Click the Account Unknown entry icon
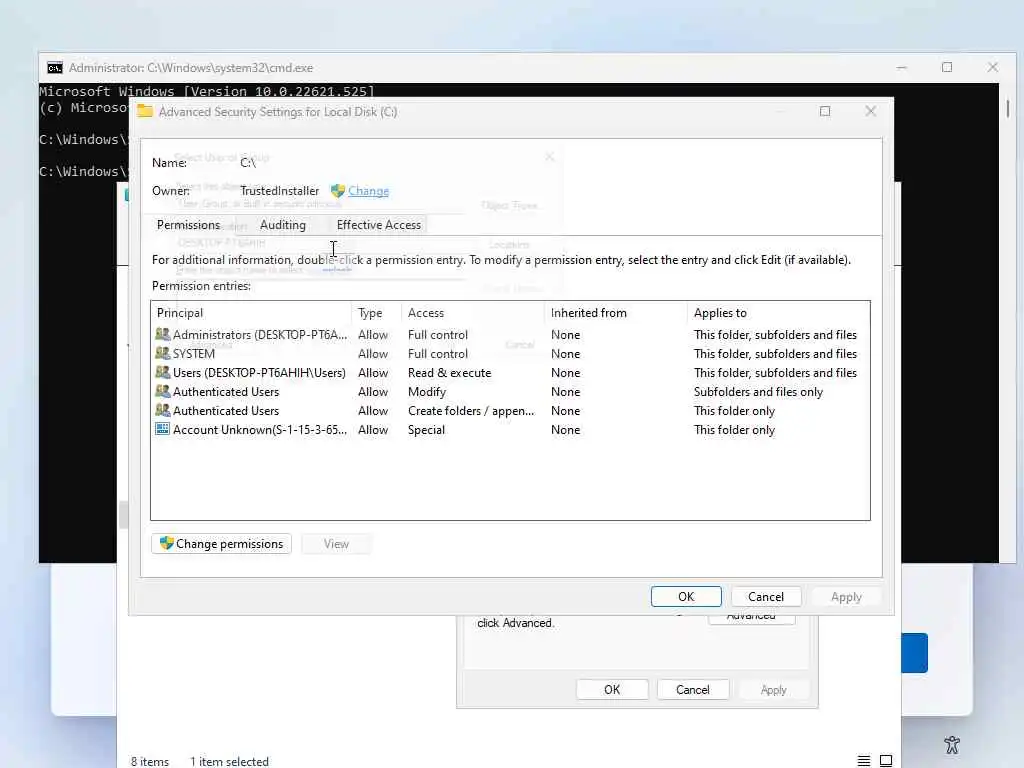Screen dimensions: 1024x768 pos(163,429)
